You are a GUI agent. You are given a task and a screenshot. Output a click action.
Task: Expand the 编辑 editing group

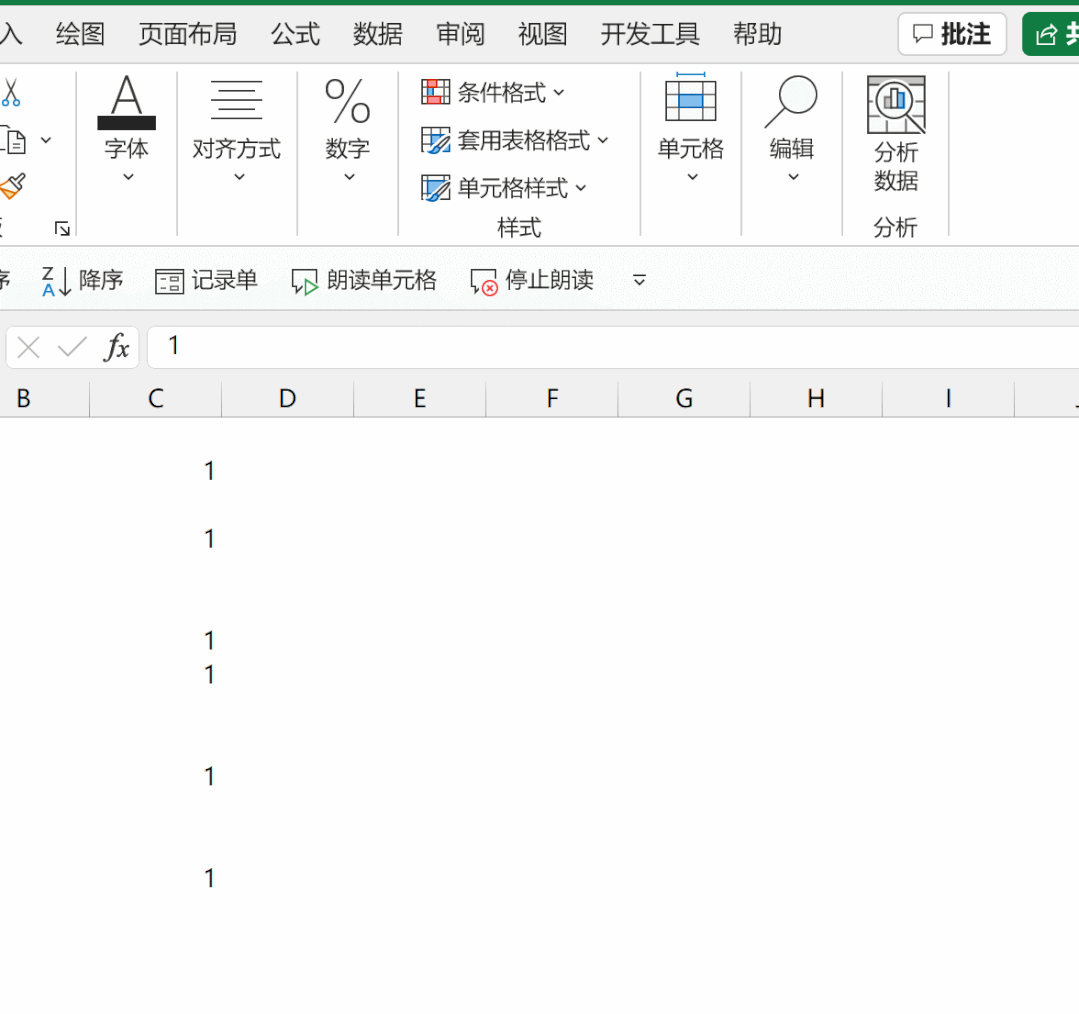pyautogui.click(x=791, y=129)
